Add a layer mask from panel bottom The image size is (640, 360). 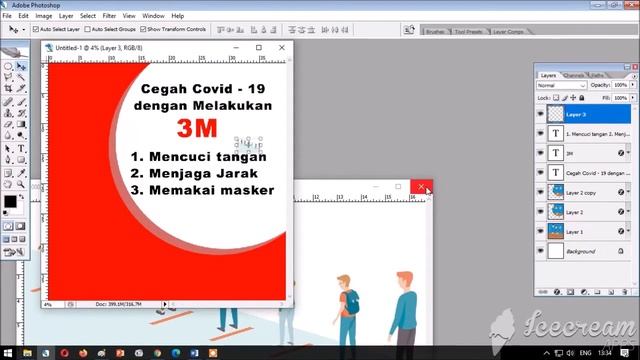point(571,292)
